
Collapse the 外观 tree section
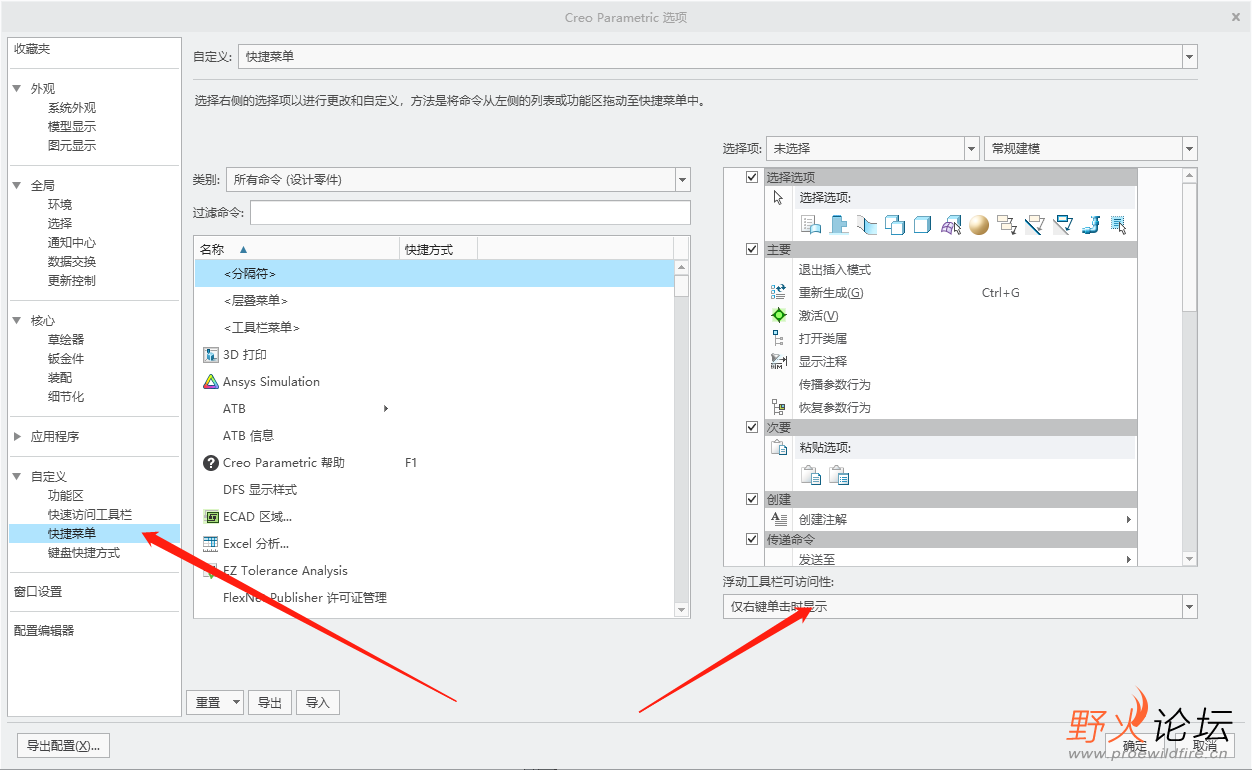[17, 88]
